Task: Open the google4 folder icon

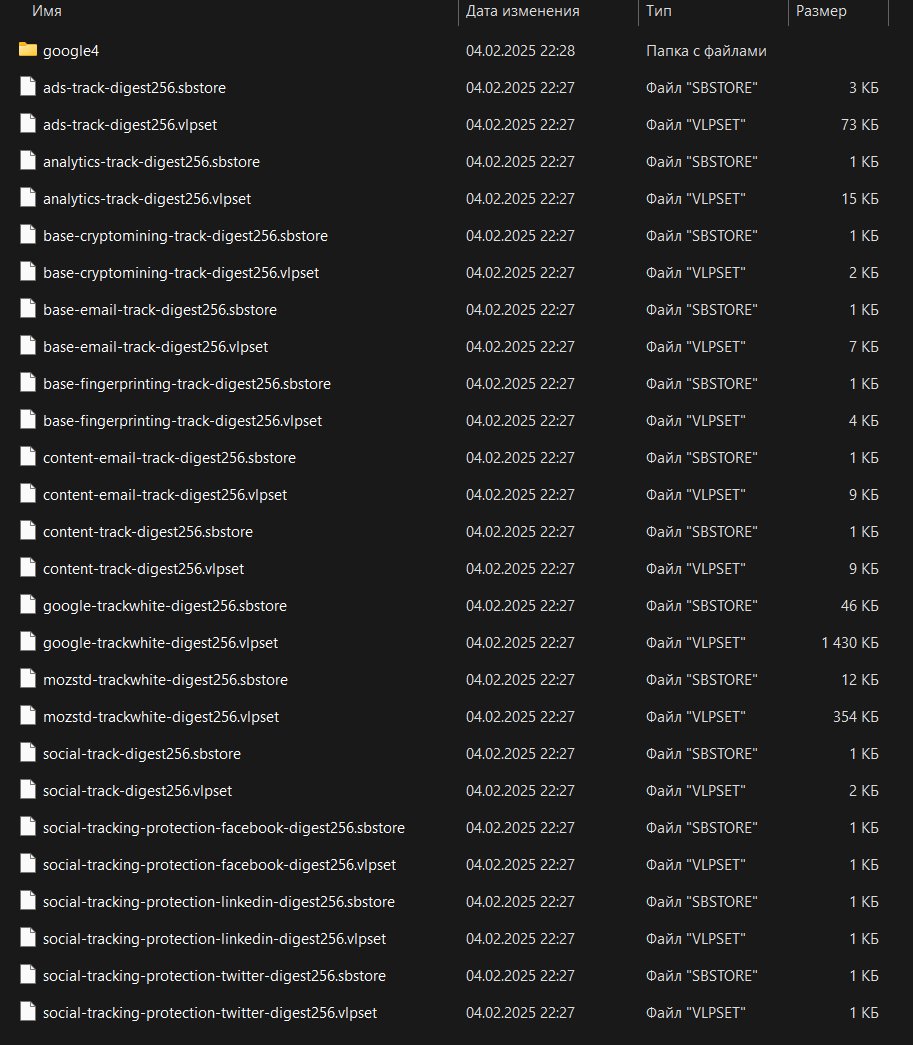Action: (28, 50)
